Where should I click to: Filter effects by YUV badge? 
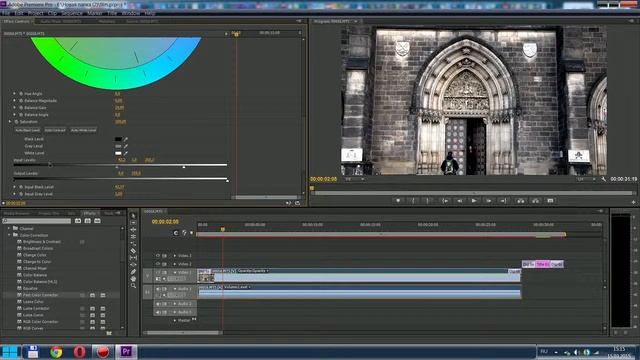98,220
